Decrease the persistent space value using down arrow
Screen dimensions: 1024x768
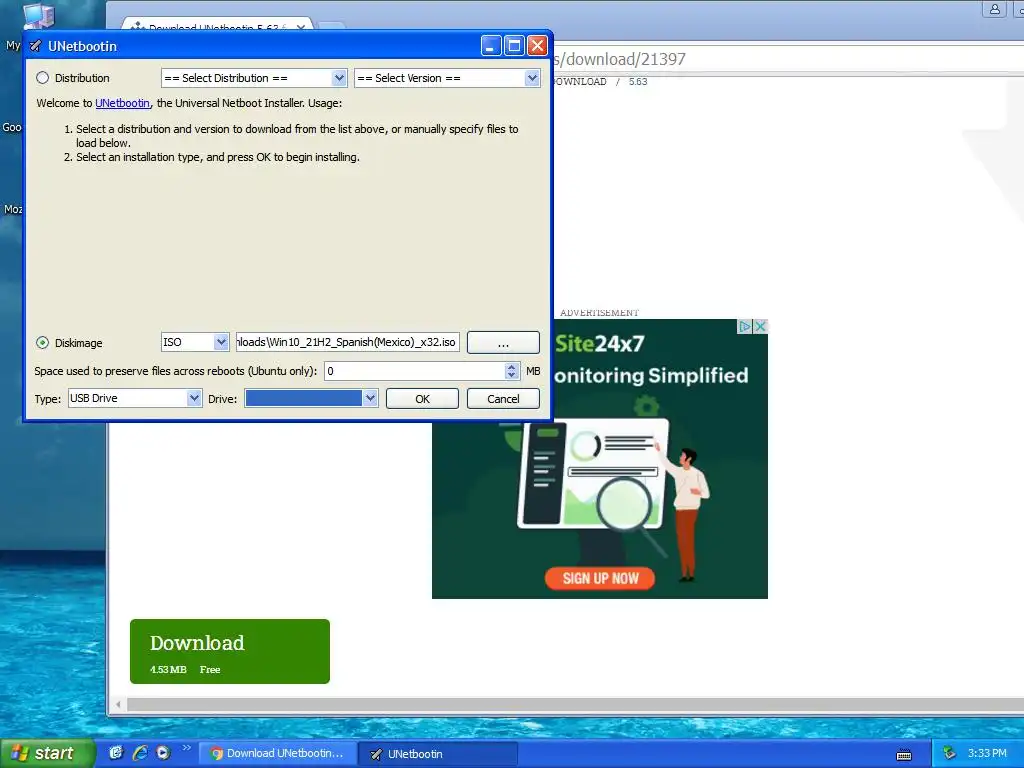click(x=511, y=376)
